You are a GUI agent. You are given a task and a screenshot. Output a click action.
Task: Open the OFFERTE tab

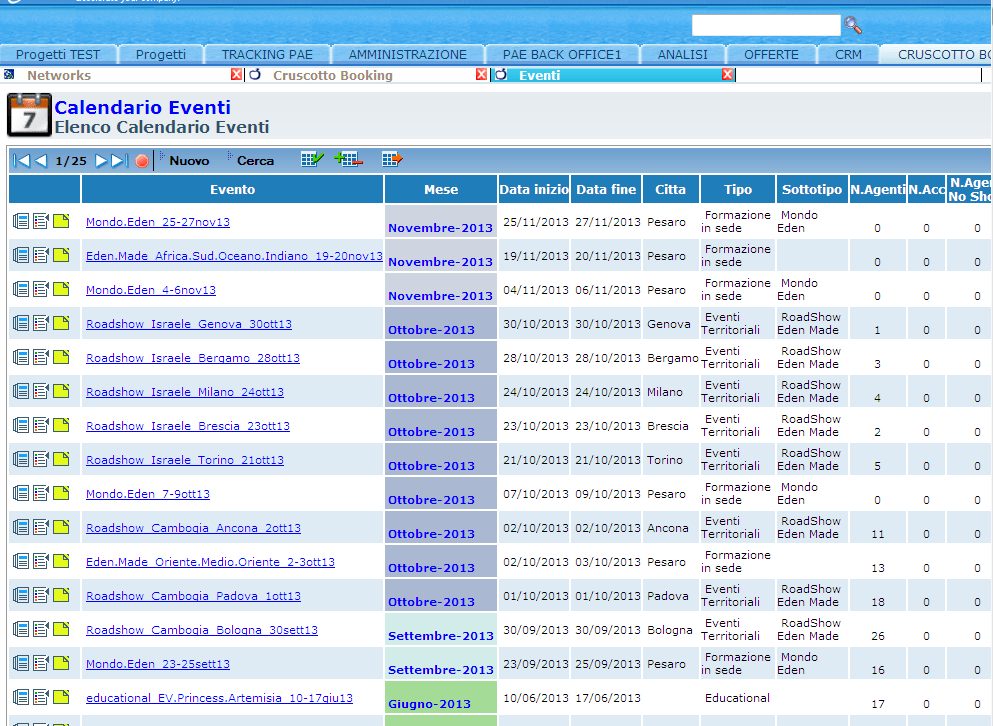(771, 54)
